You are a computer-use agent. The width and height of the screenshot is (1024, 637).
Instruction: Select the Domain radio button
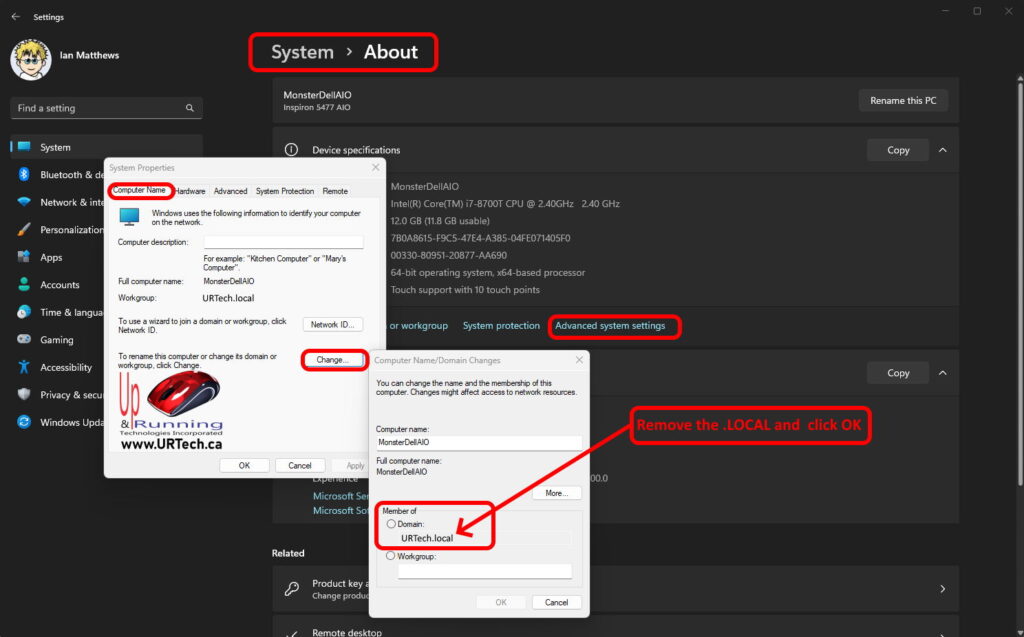tap(390, 524)
